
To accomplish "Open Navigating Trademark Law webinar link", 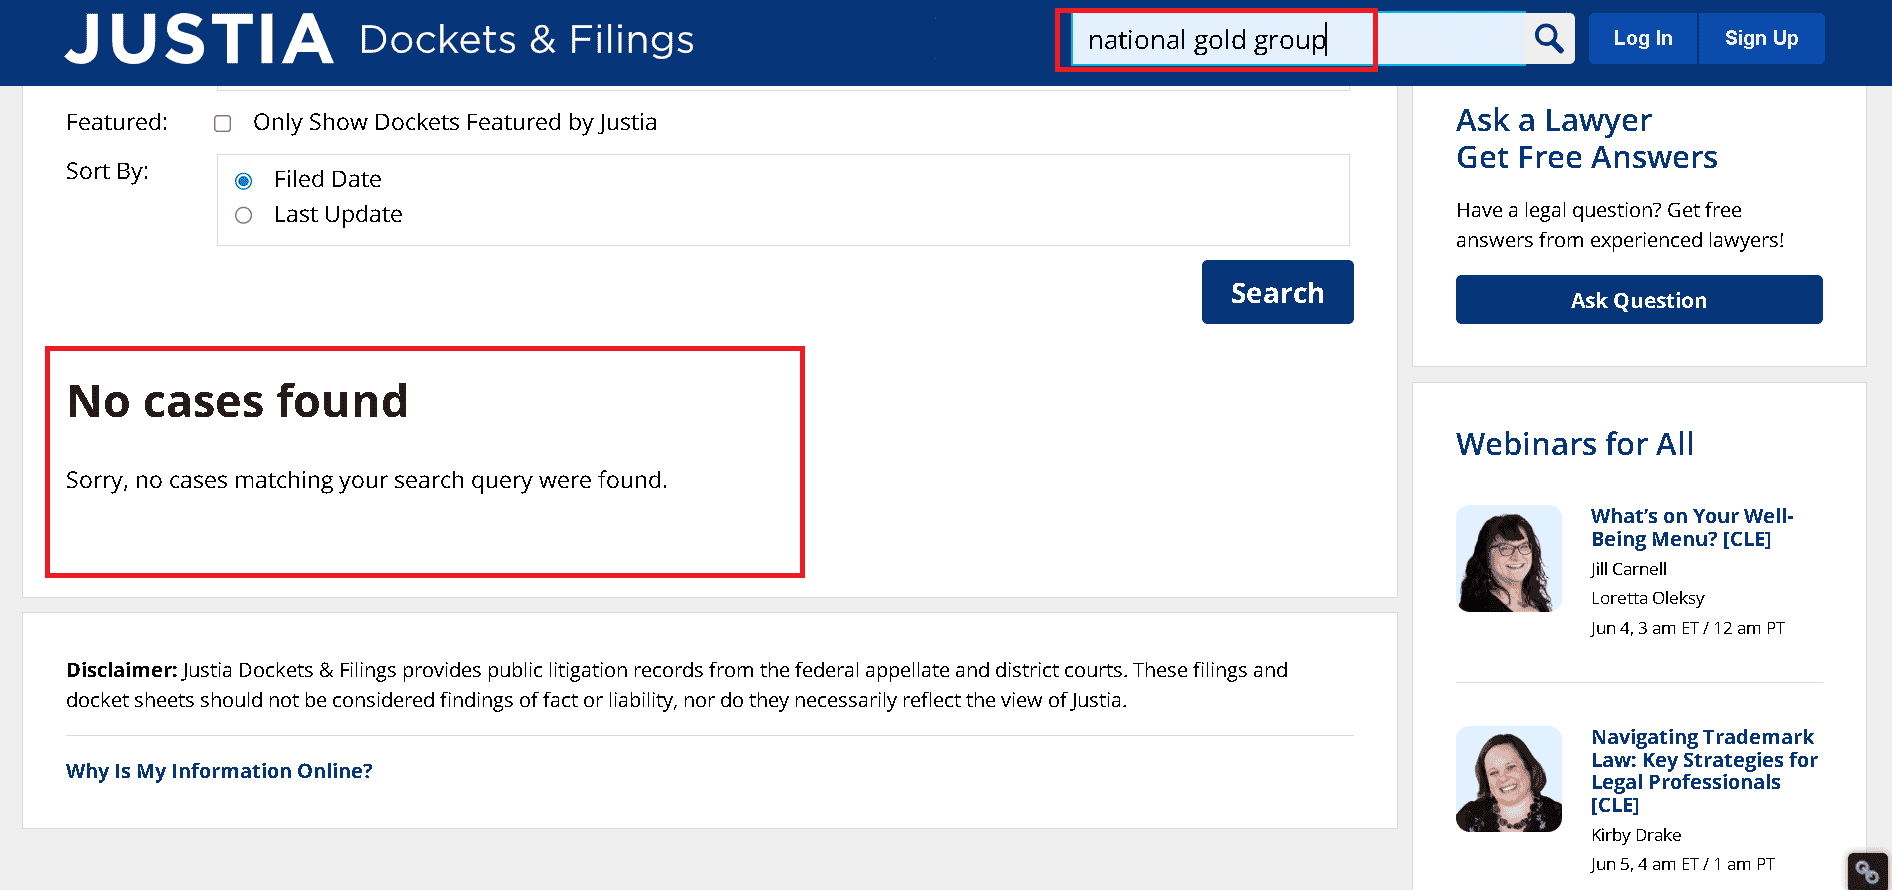I will 1704,771.
